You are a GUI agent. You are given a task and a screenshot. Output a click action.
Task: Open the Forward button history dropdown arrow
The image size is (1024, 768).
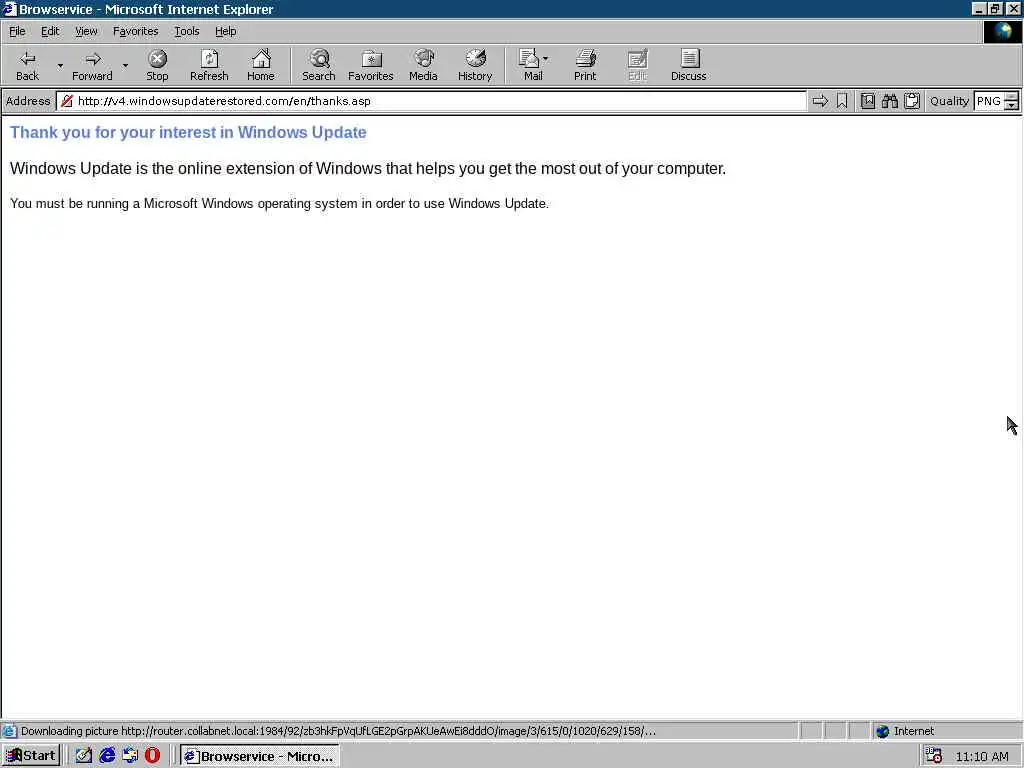click(125, 65)
